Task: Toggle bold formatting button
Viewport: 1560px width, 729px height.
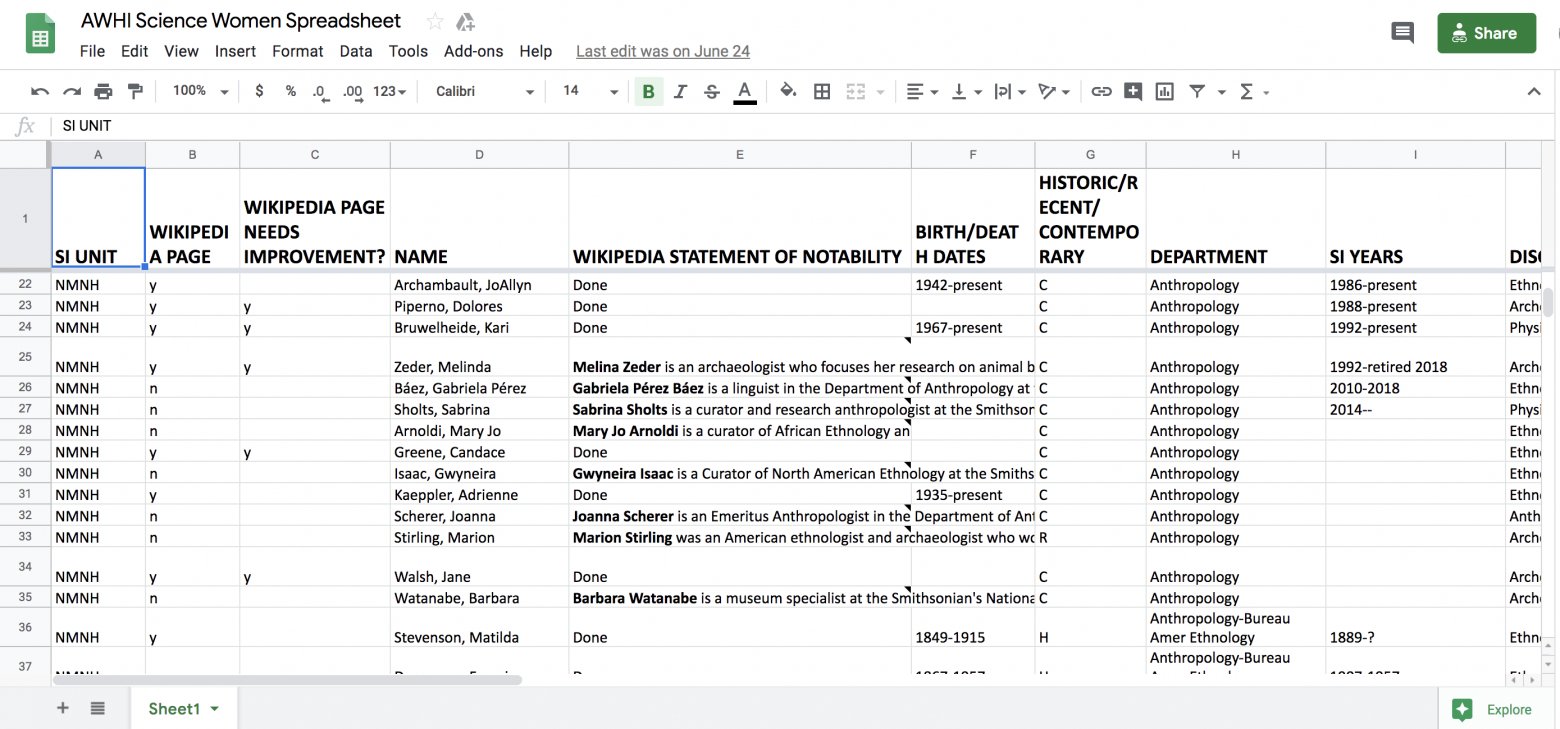Action: (648, 91)
